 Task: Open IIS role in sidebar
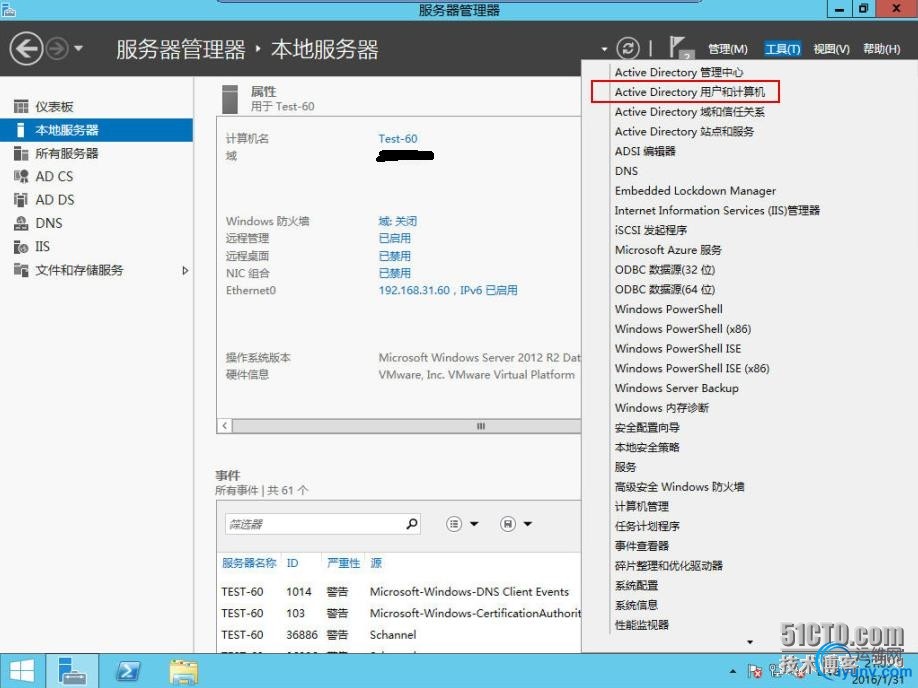coord(96,247)
